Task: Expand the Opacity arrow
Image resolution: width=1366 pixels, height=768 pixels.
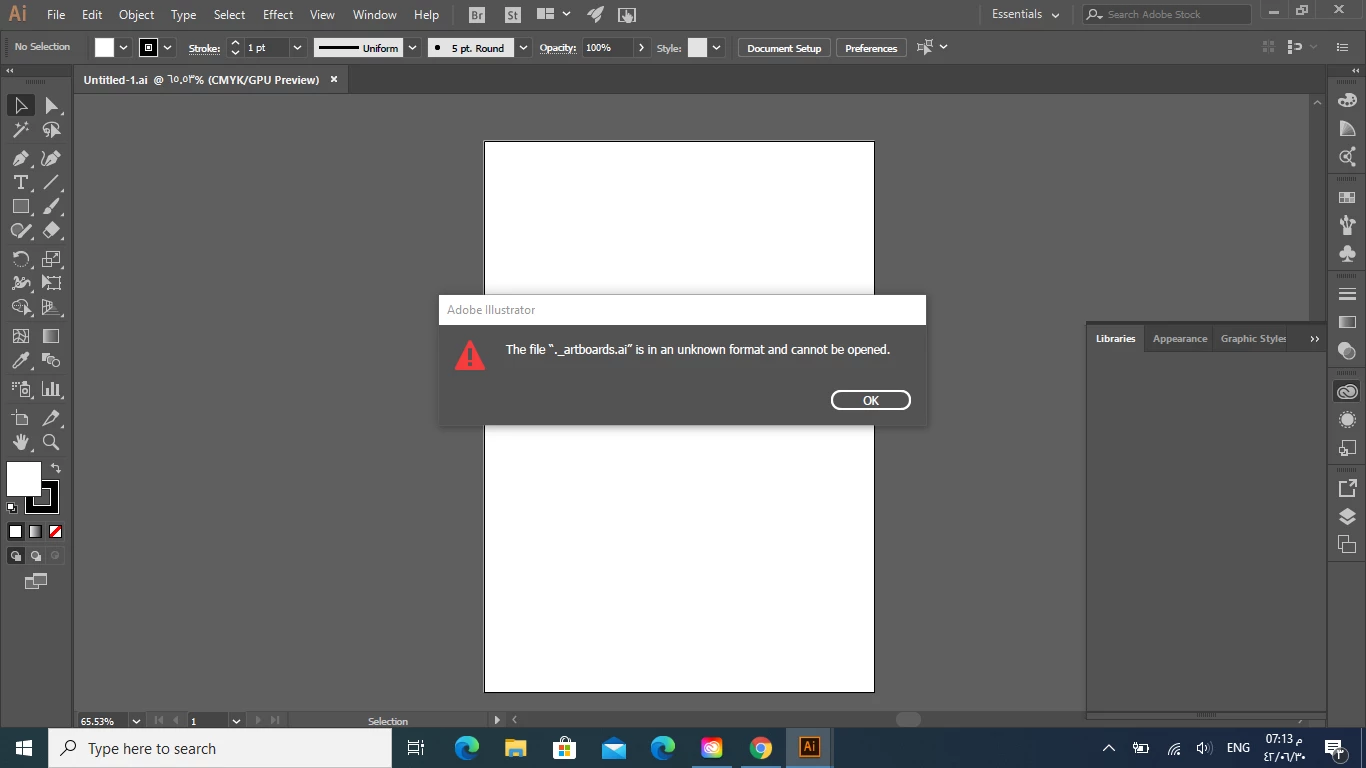Action: (641, 47)
